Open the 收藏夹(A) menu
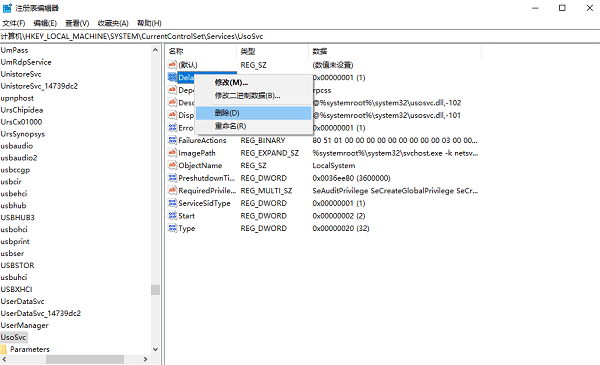Image resolution: width=600 pixels, height=365 pixels. click(x=113, y=23)
